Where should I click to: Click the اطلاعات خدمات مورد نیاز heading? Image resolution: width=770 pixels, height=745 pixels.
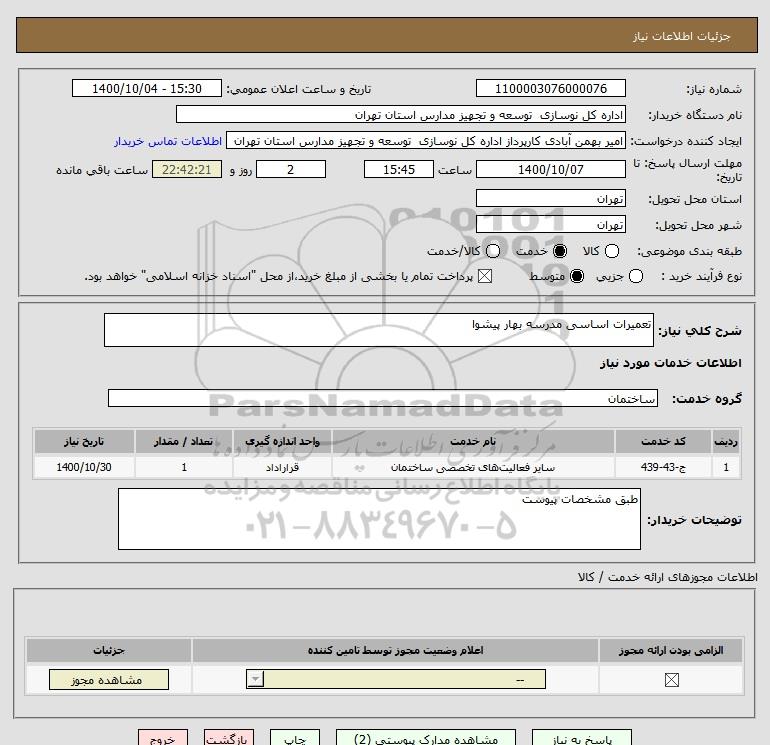click(x=670, y=363)
